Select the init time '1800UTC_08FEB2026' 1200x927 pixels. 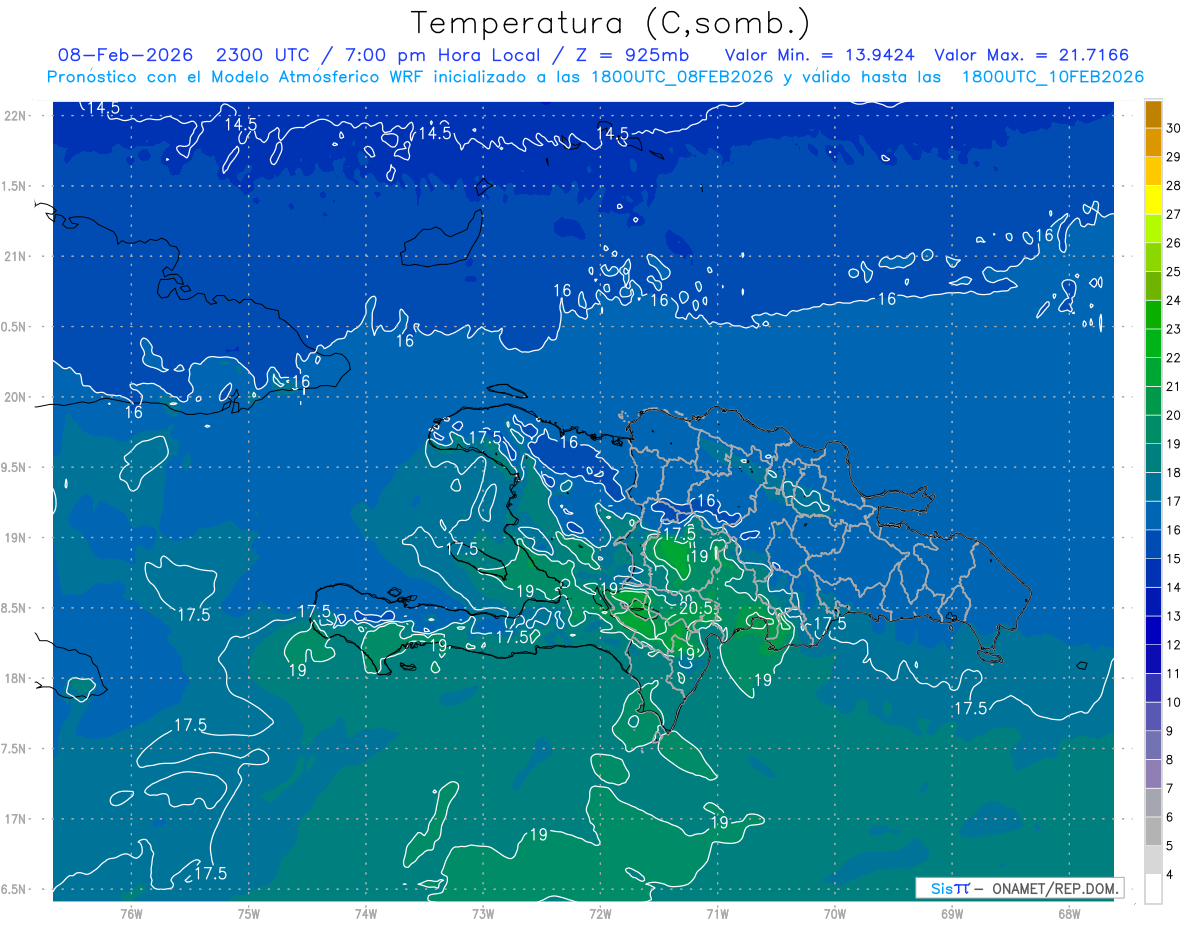pos(682,77)
